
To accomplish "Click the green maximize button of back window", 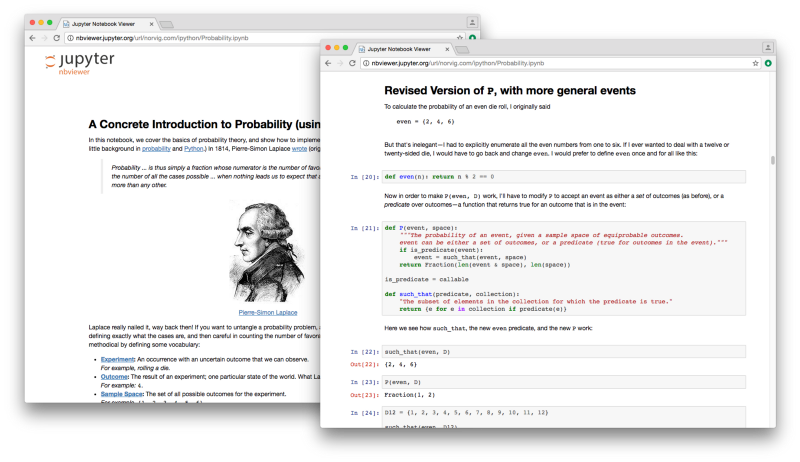I will (49, 22).
